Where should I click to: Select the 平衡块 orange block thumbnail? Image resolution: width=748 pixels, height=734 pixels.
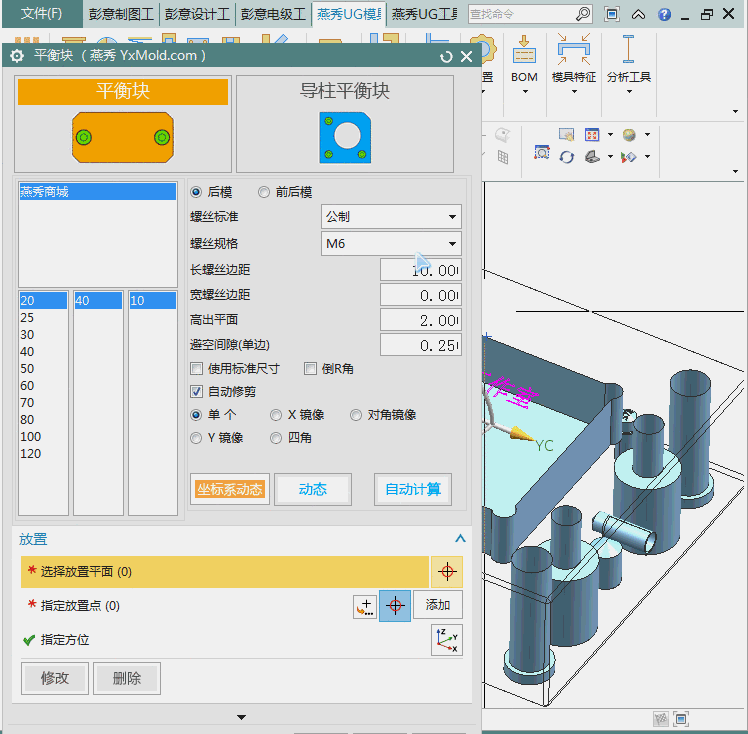pyautogui.click(x=123, y=136)
